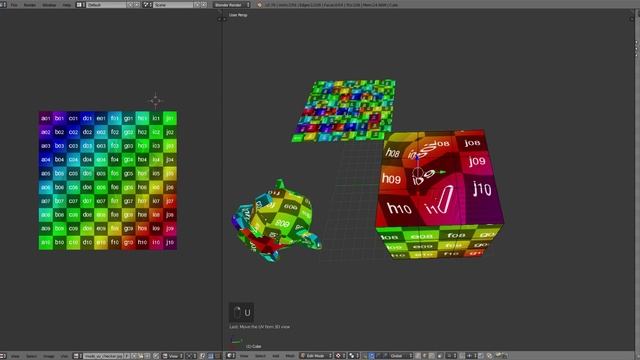Click the flat textured plane mesh
The width and height of the screenshot is (640, 360).
[344, 110]
